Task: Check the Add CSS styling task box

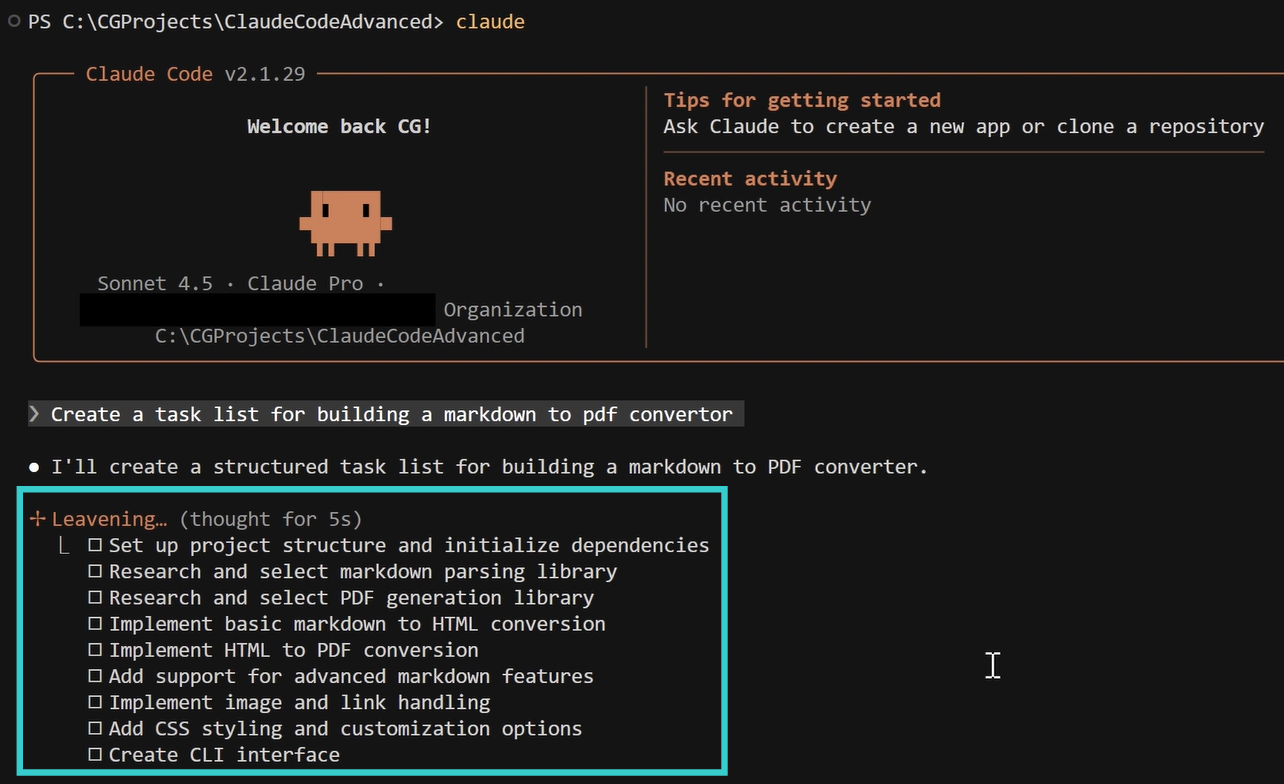Action: click(95, 729)
